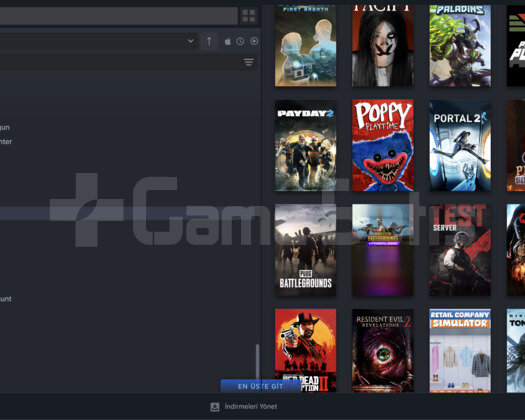This screenshot has width=525, height=420.
Task: Toggle the Apple macOS games filter
Action: pyautogui.click(x=228, y=41)
